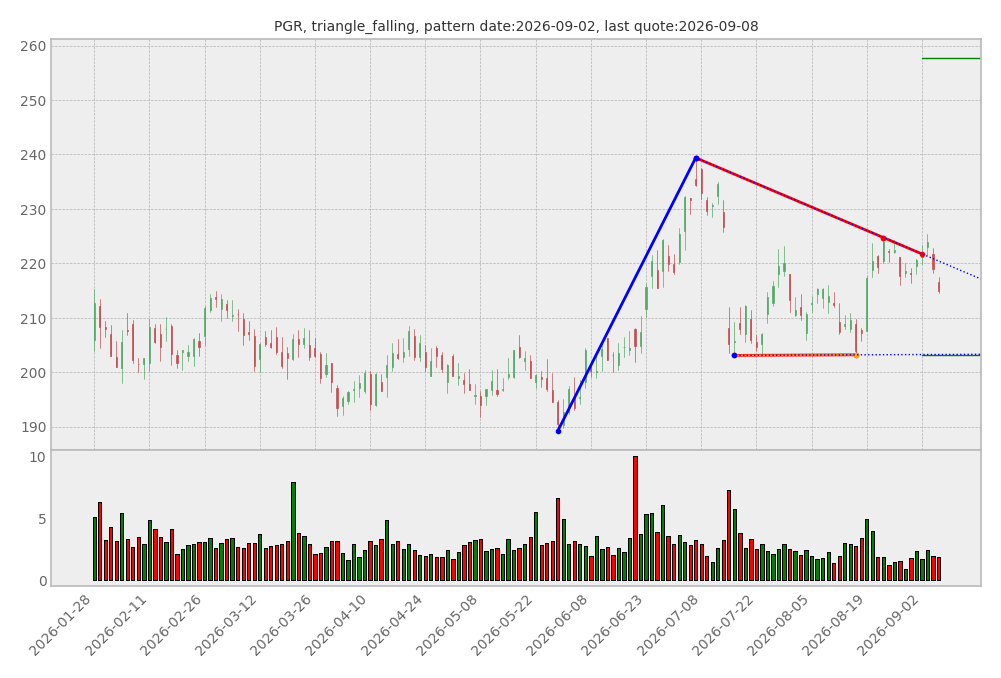
Task: Click the red dot on descending trendline near 225
Action: (884, 238)
